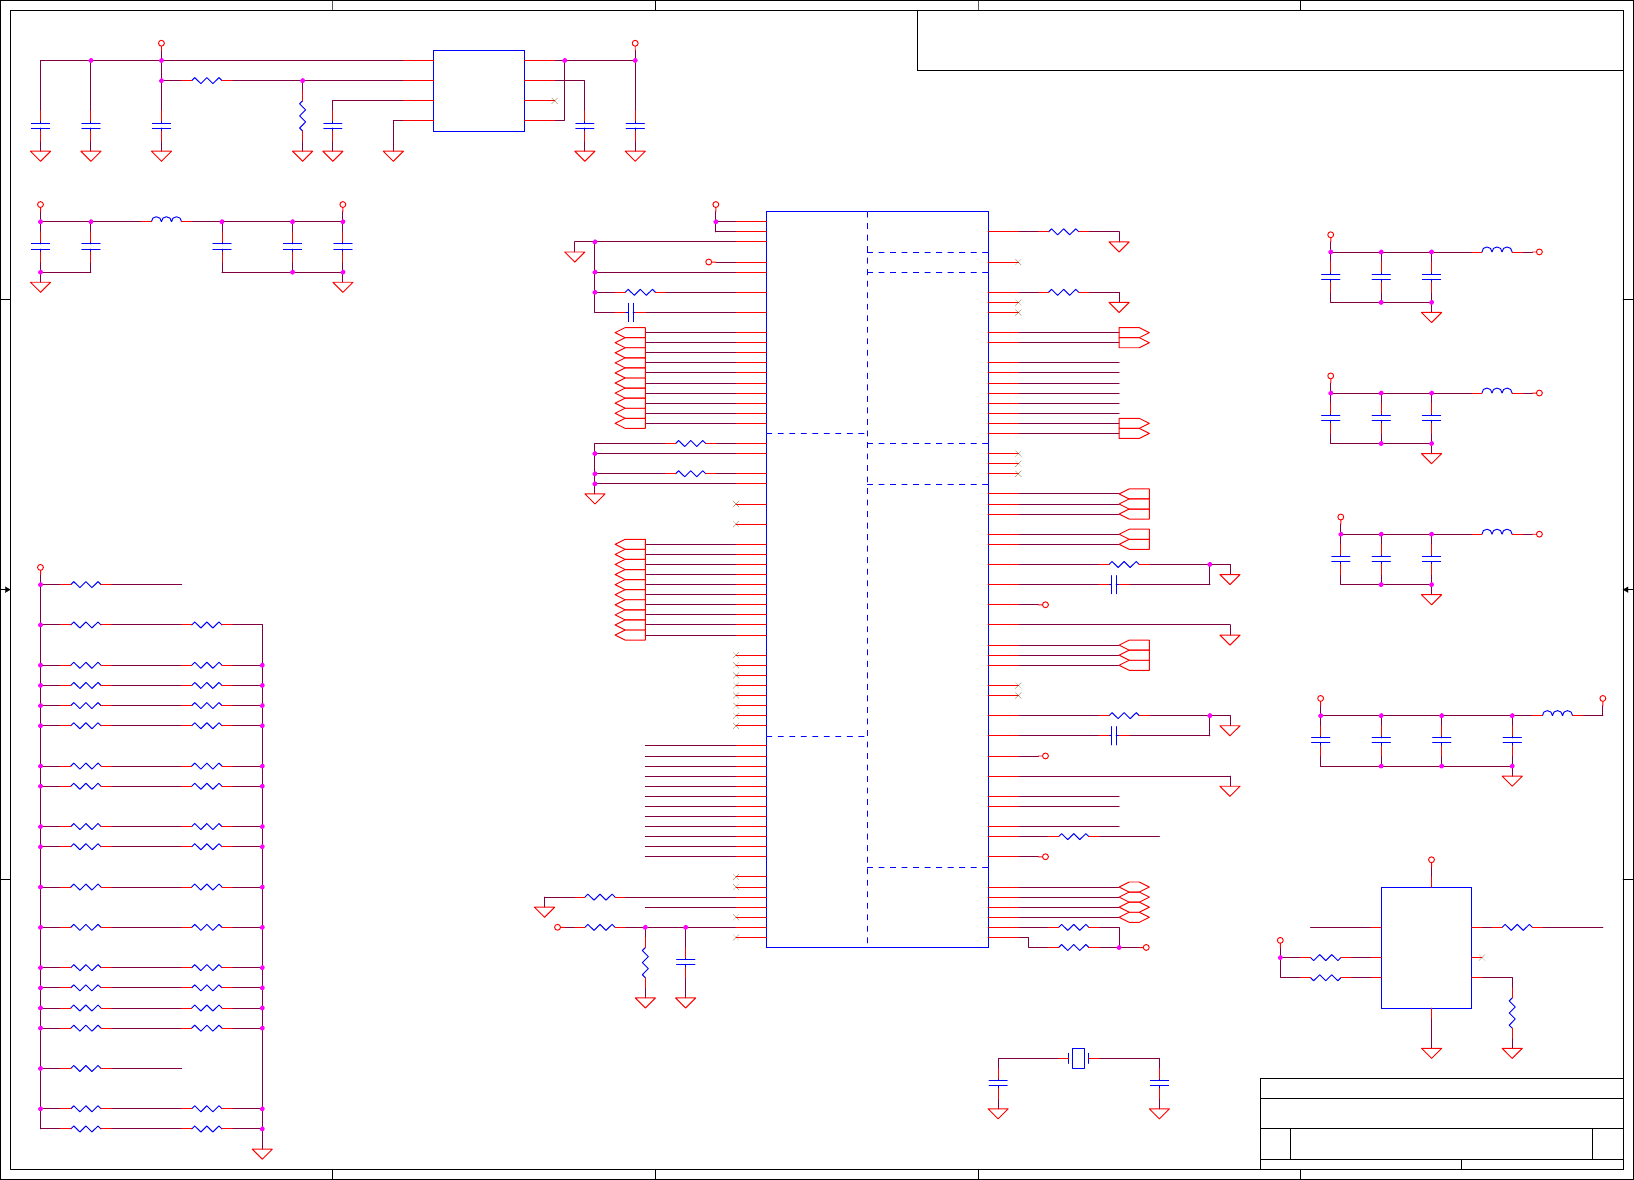Select the vertical resistor beside capacitor at bottom center
The width and height of the screenshot is (1634, 1180).
point(645,963)
